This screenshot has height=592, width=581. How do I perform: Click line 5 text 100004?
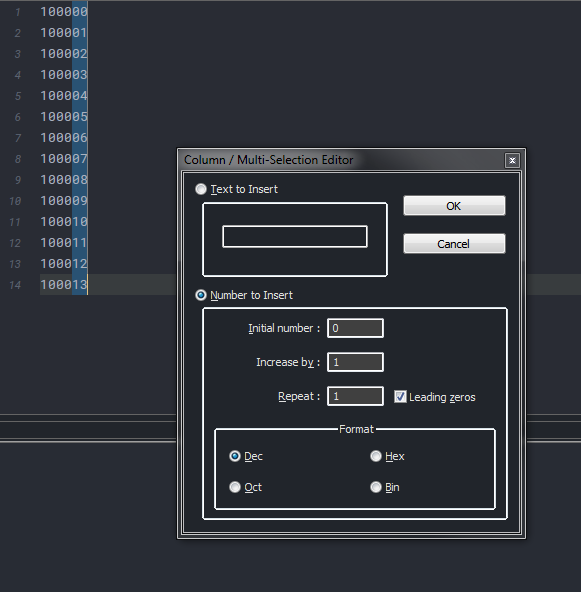[x=64, y=96]
